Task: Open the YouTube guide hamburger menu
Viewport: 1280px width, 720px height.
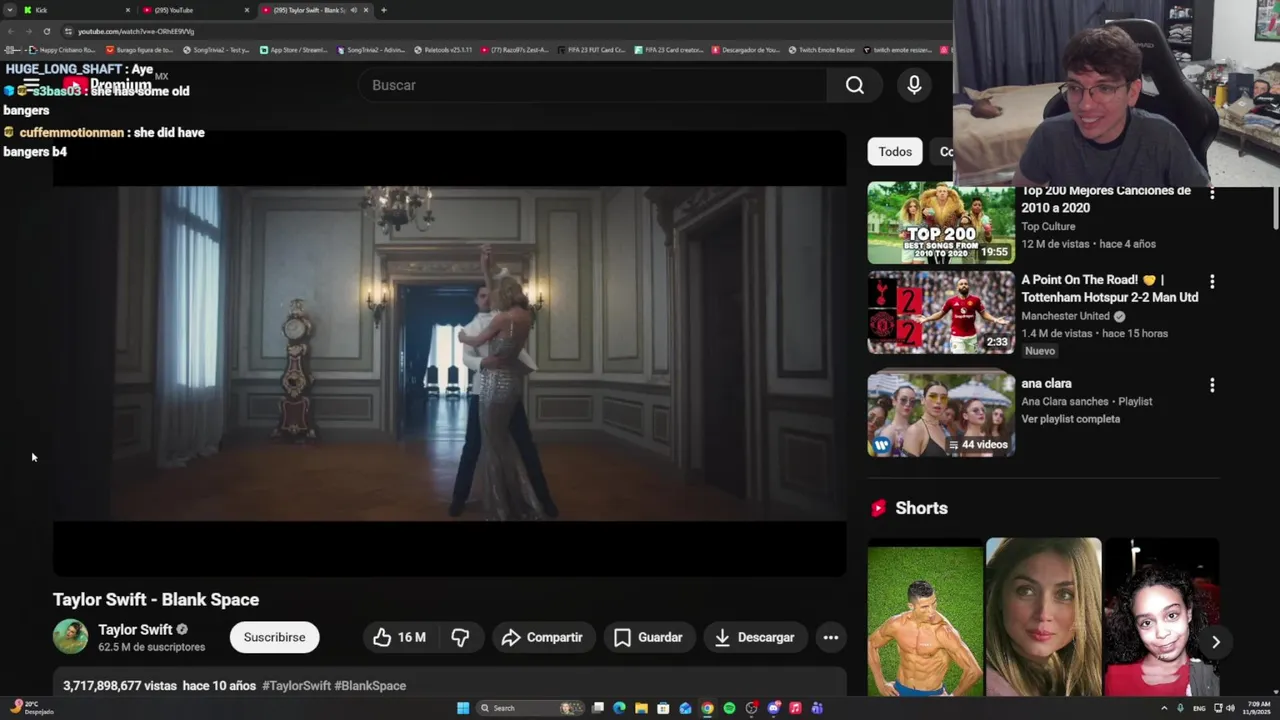Action: [31, 85]
